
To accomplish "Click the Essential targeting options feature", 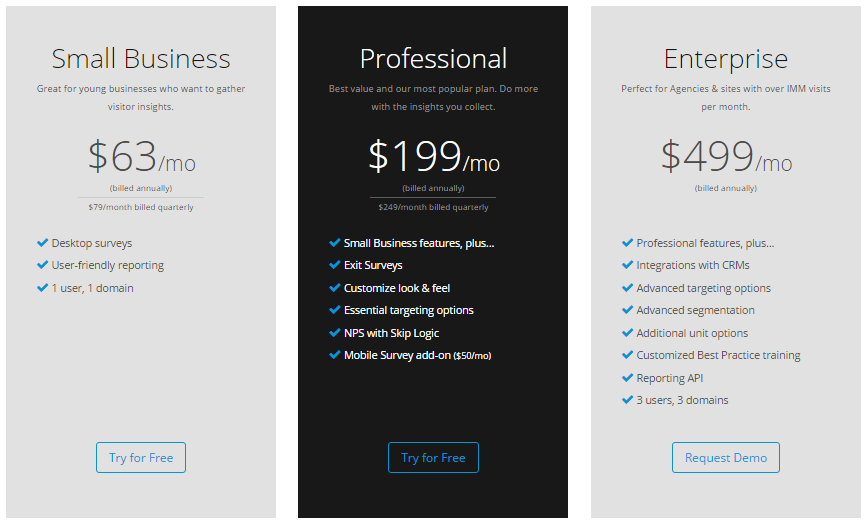I will pyautogui.click(x=409, y=310).
